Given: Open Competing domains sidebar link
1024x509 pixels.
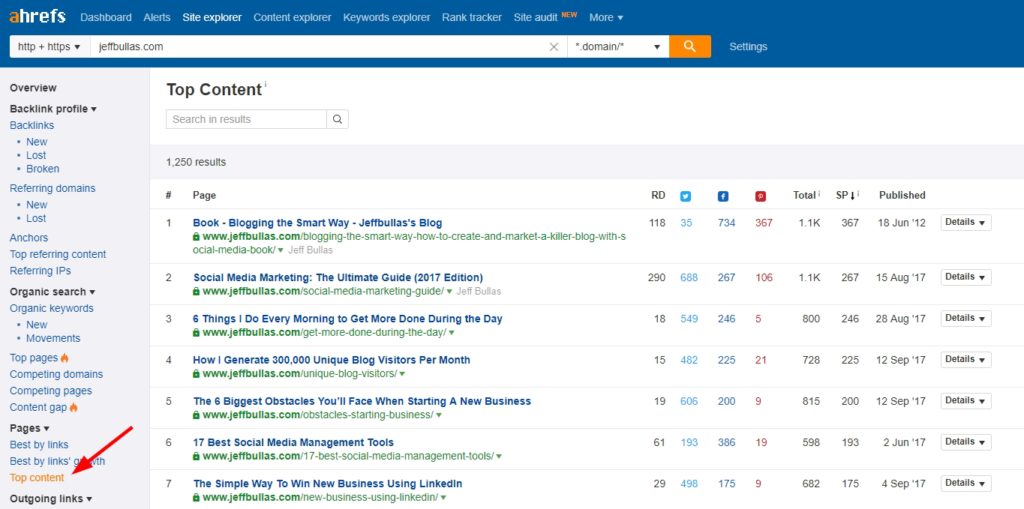Looking at the screenshot, I should pyautogui.click(x=56, y=374).
